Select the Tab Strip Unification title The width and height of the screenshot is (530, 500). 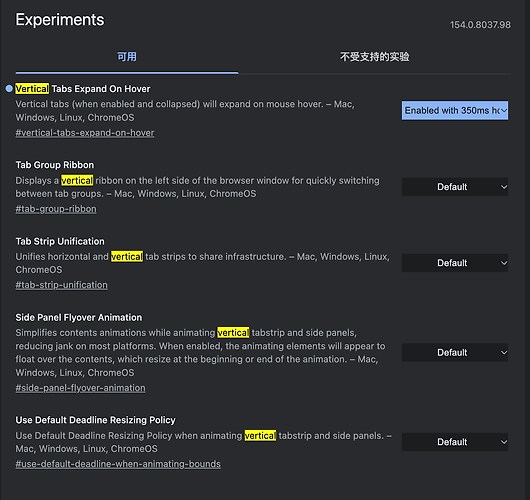[60, 241]
